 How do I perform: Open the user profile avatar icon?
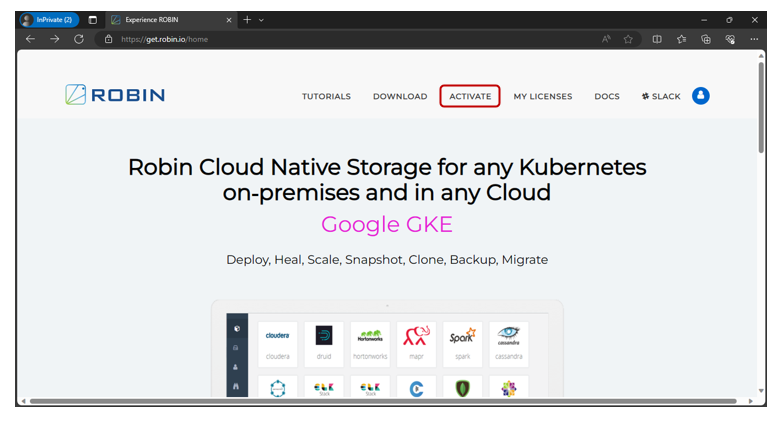(701, 95)
